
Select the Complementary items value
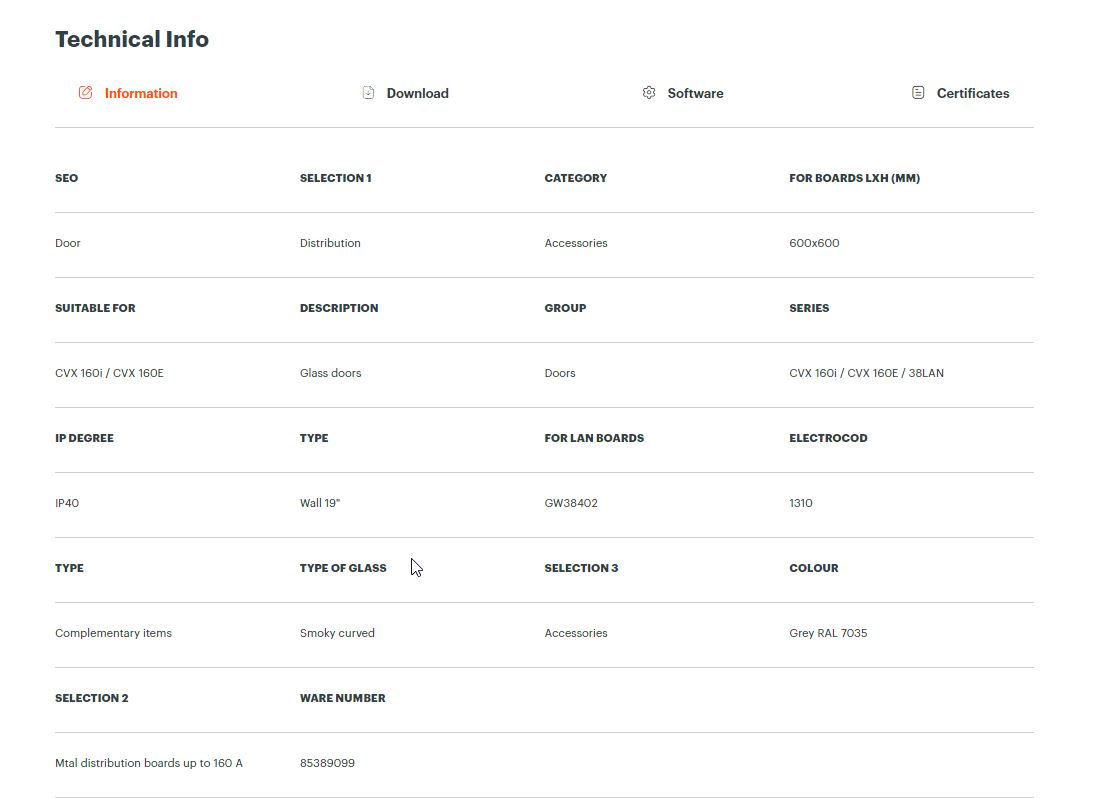click(x=113, y=633)
